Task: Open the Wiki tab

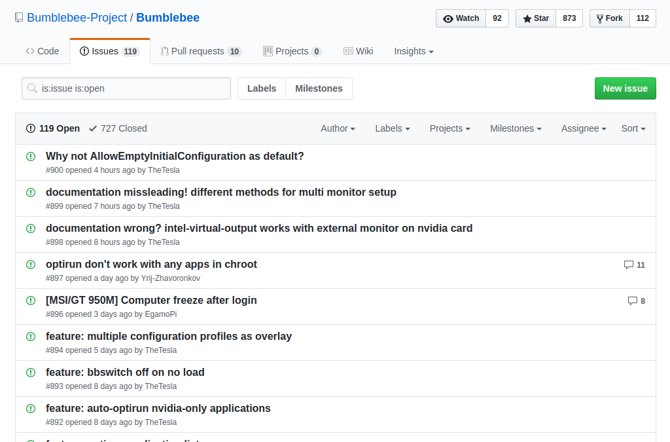Action: point(357,51)
